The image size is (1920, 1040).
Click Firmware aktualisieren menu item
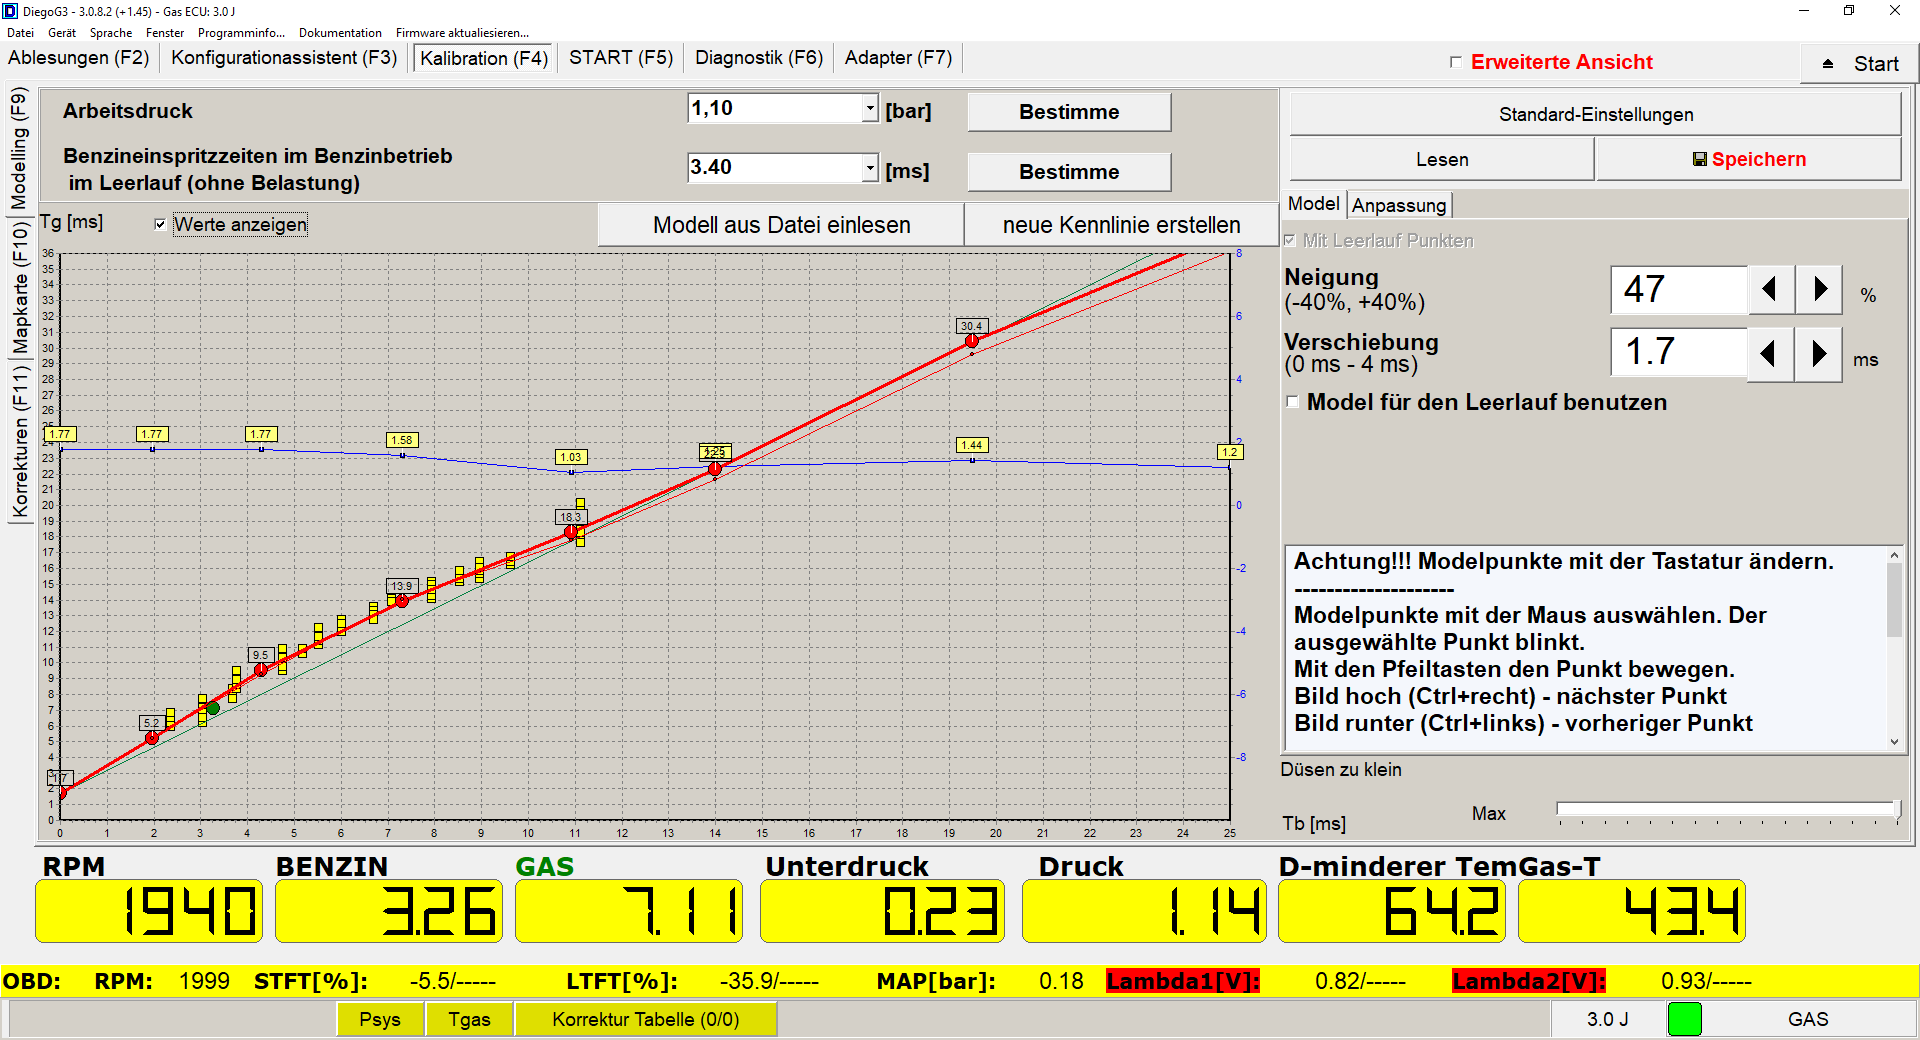(462, 33)
